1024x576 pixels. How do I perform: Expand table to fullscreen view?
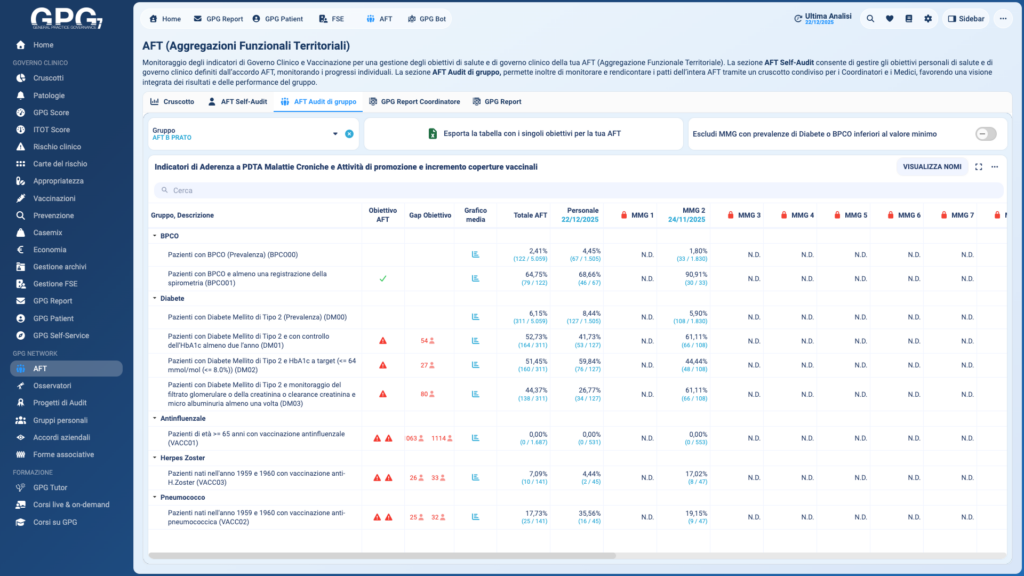click(x=979, y=167)
